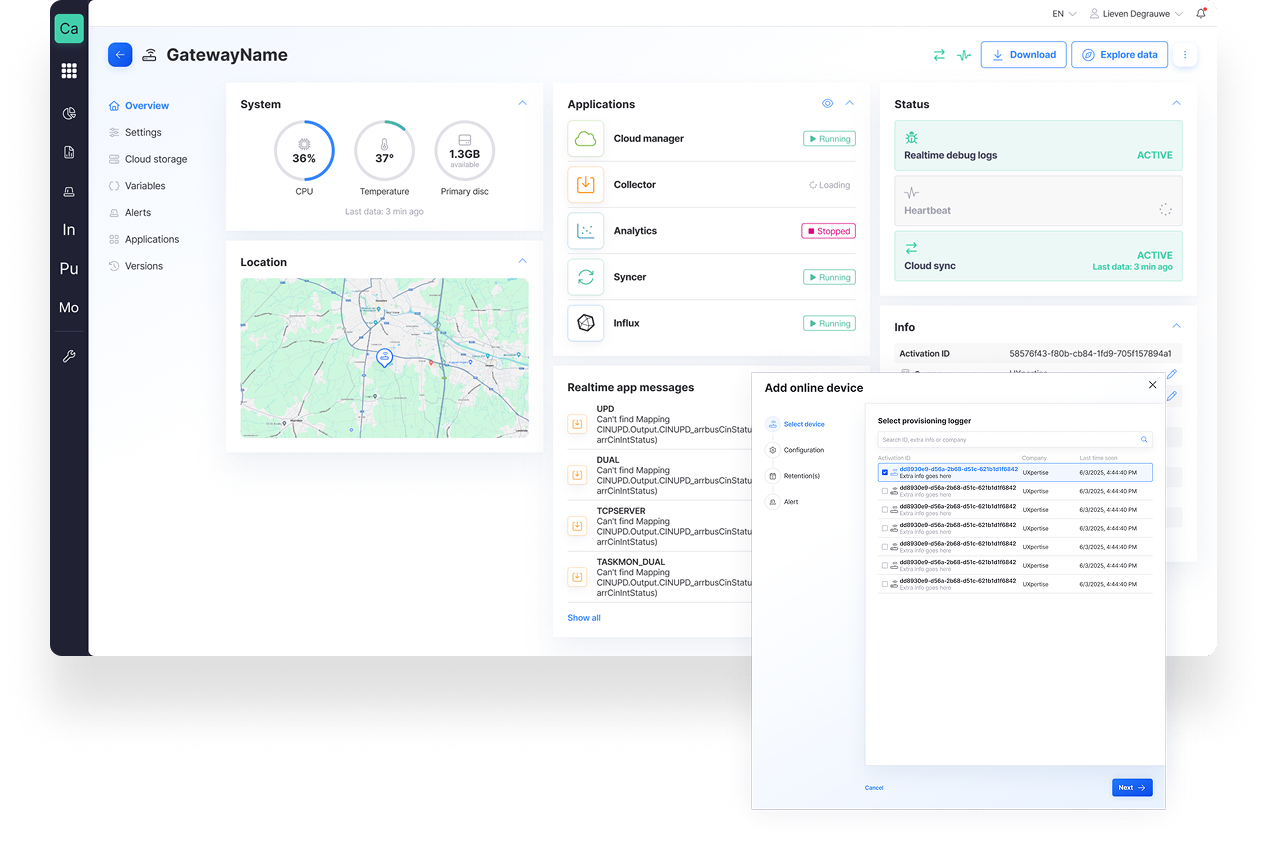This screenshot has height=845, width=1267.
Task: Uncheck the selected provisioning logger checkbox
Action: coord(885,472)
